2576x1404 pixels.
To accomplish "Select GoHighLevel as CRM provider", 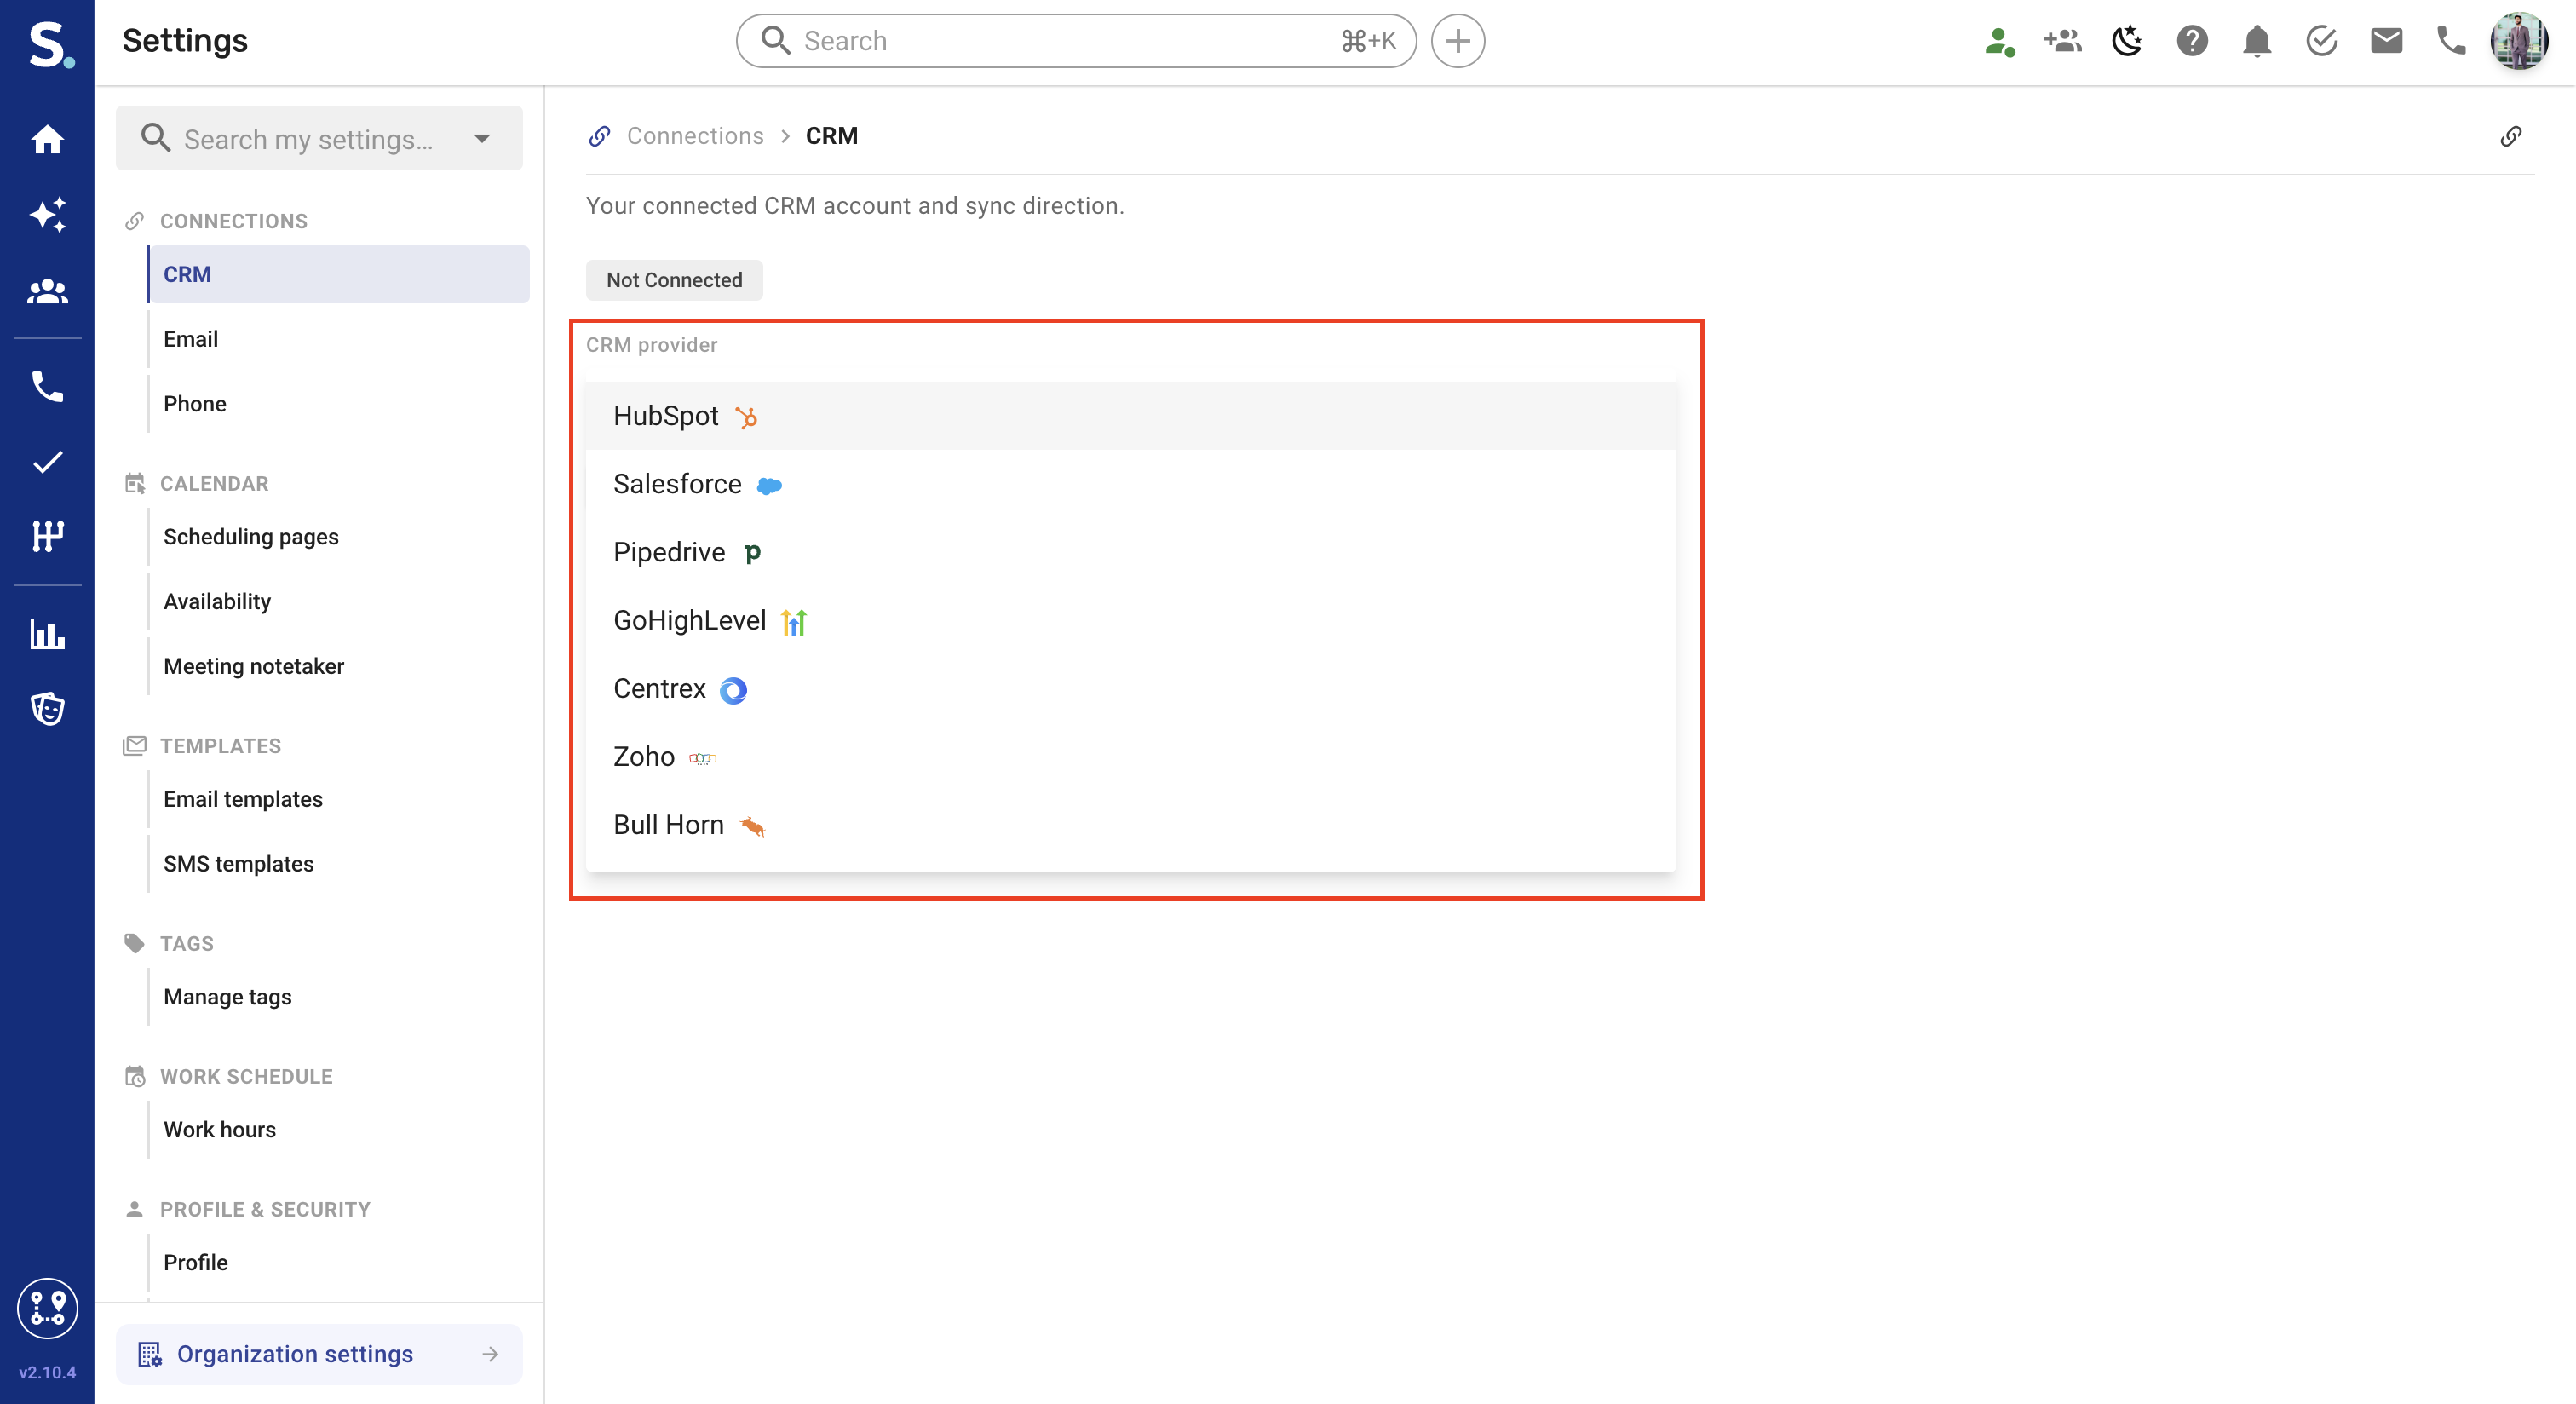I will click(x=1130, y=620).
